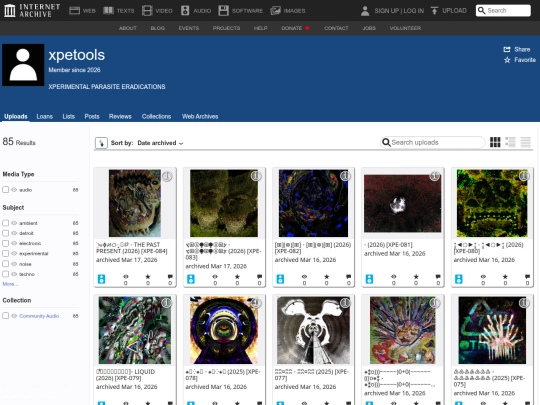Click the xpetools profile avatar

point(23,65)
